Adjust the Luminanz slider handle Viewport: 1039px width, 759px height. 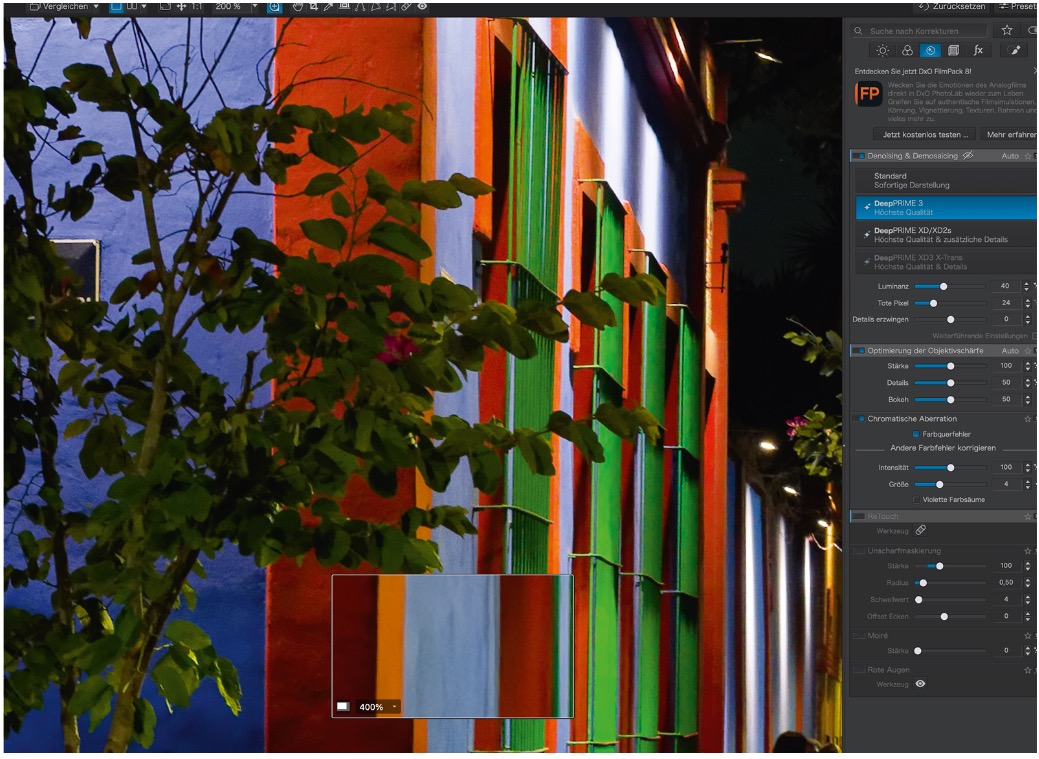click(x=944, y=286)
